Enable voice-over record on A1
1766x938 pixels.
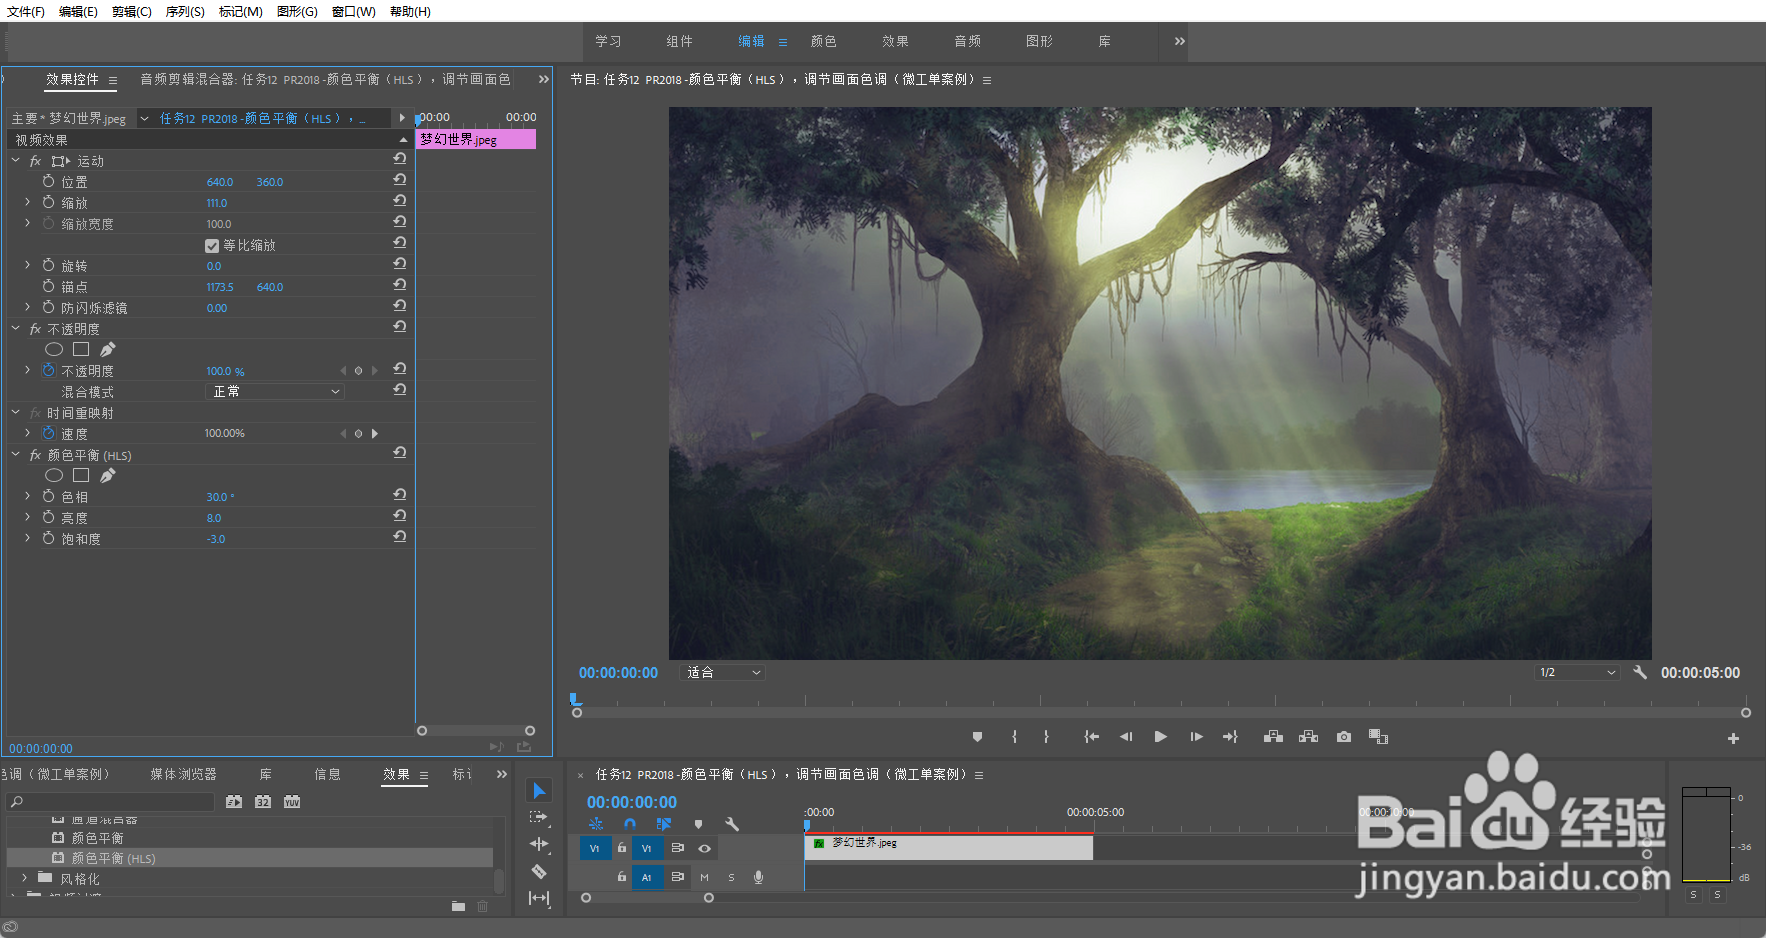759,877
